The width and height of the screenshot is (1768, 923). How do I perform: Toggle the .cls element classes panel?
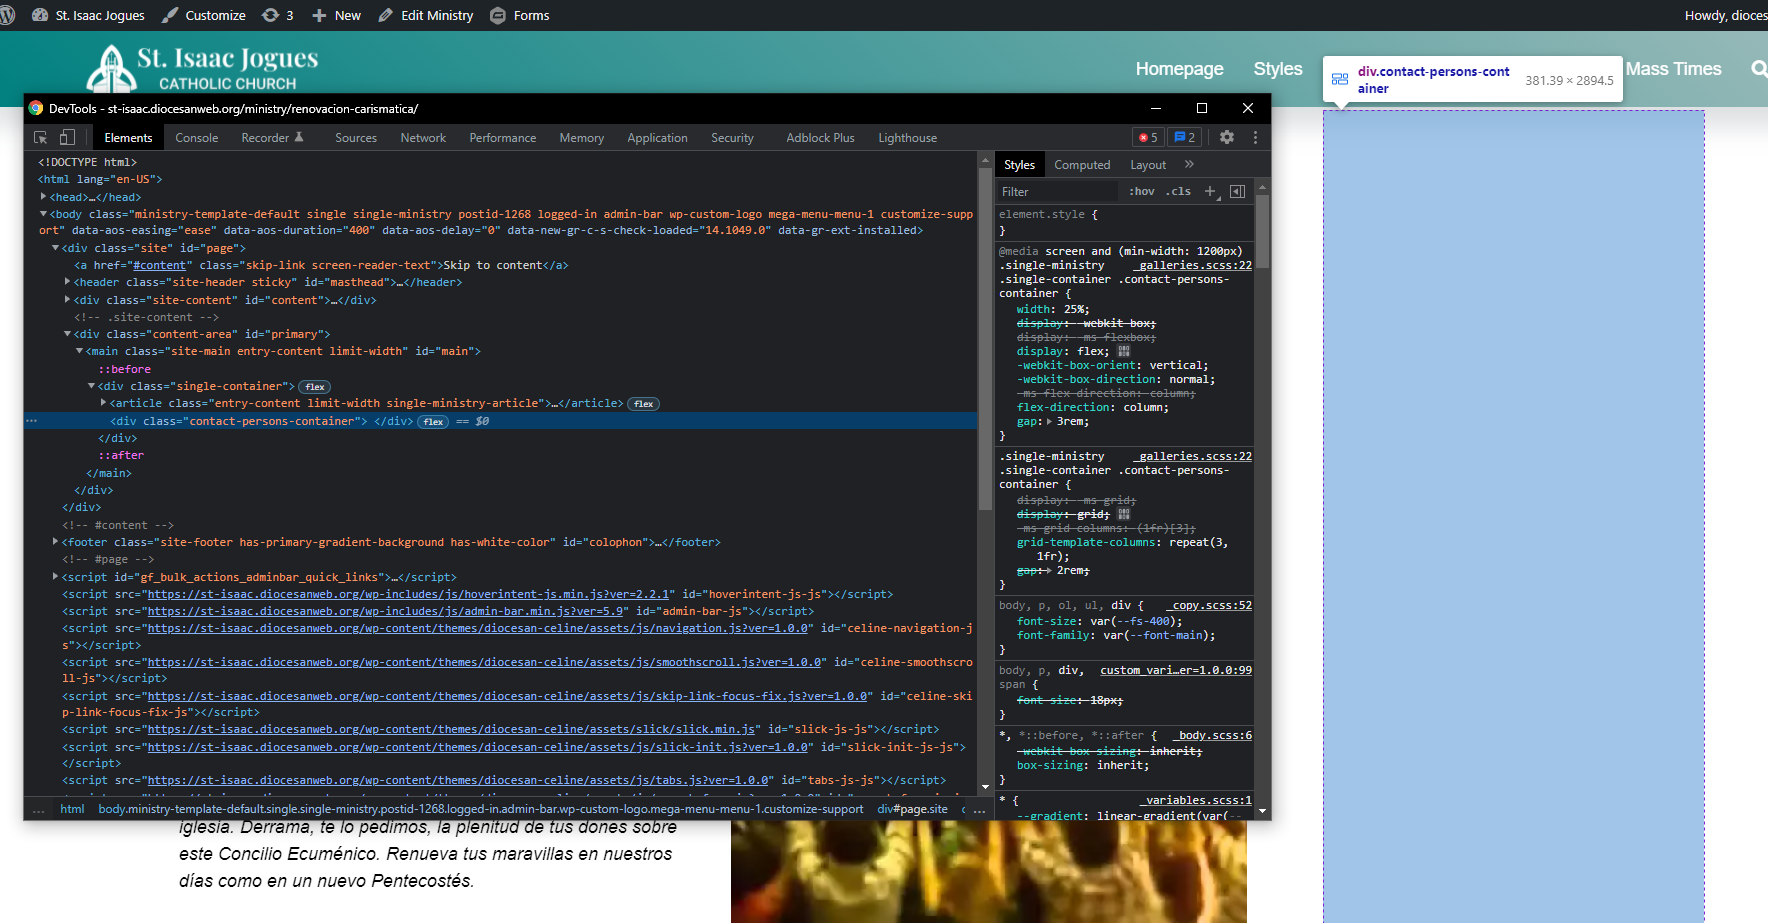[1178, 191]
